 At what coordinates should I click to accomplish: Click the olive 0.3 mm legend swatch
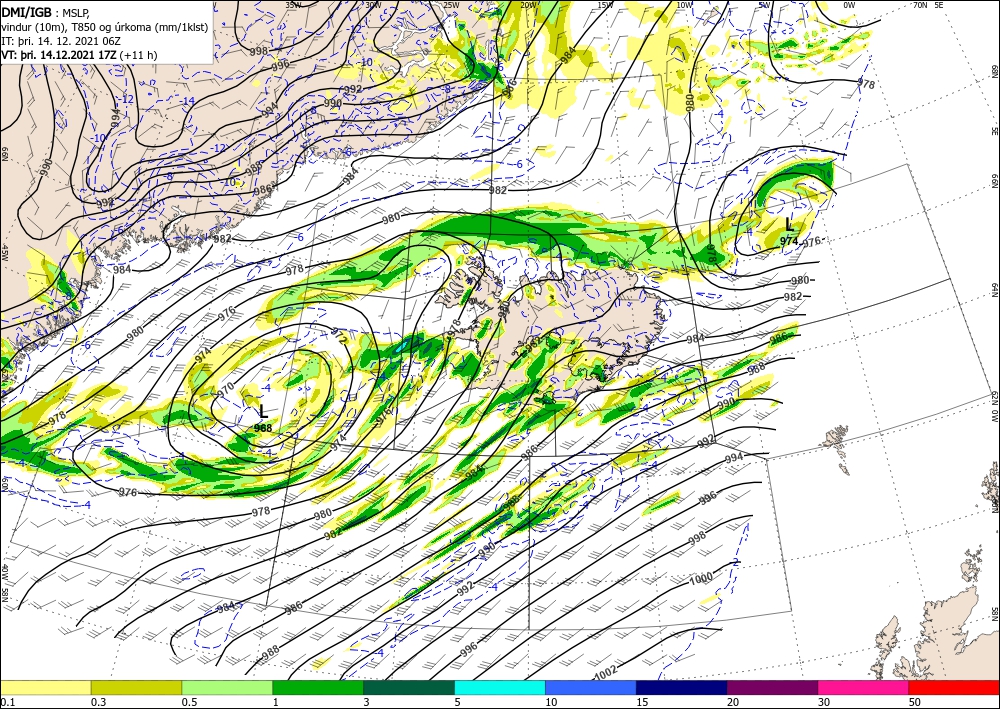tap(136, 687)
